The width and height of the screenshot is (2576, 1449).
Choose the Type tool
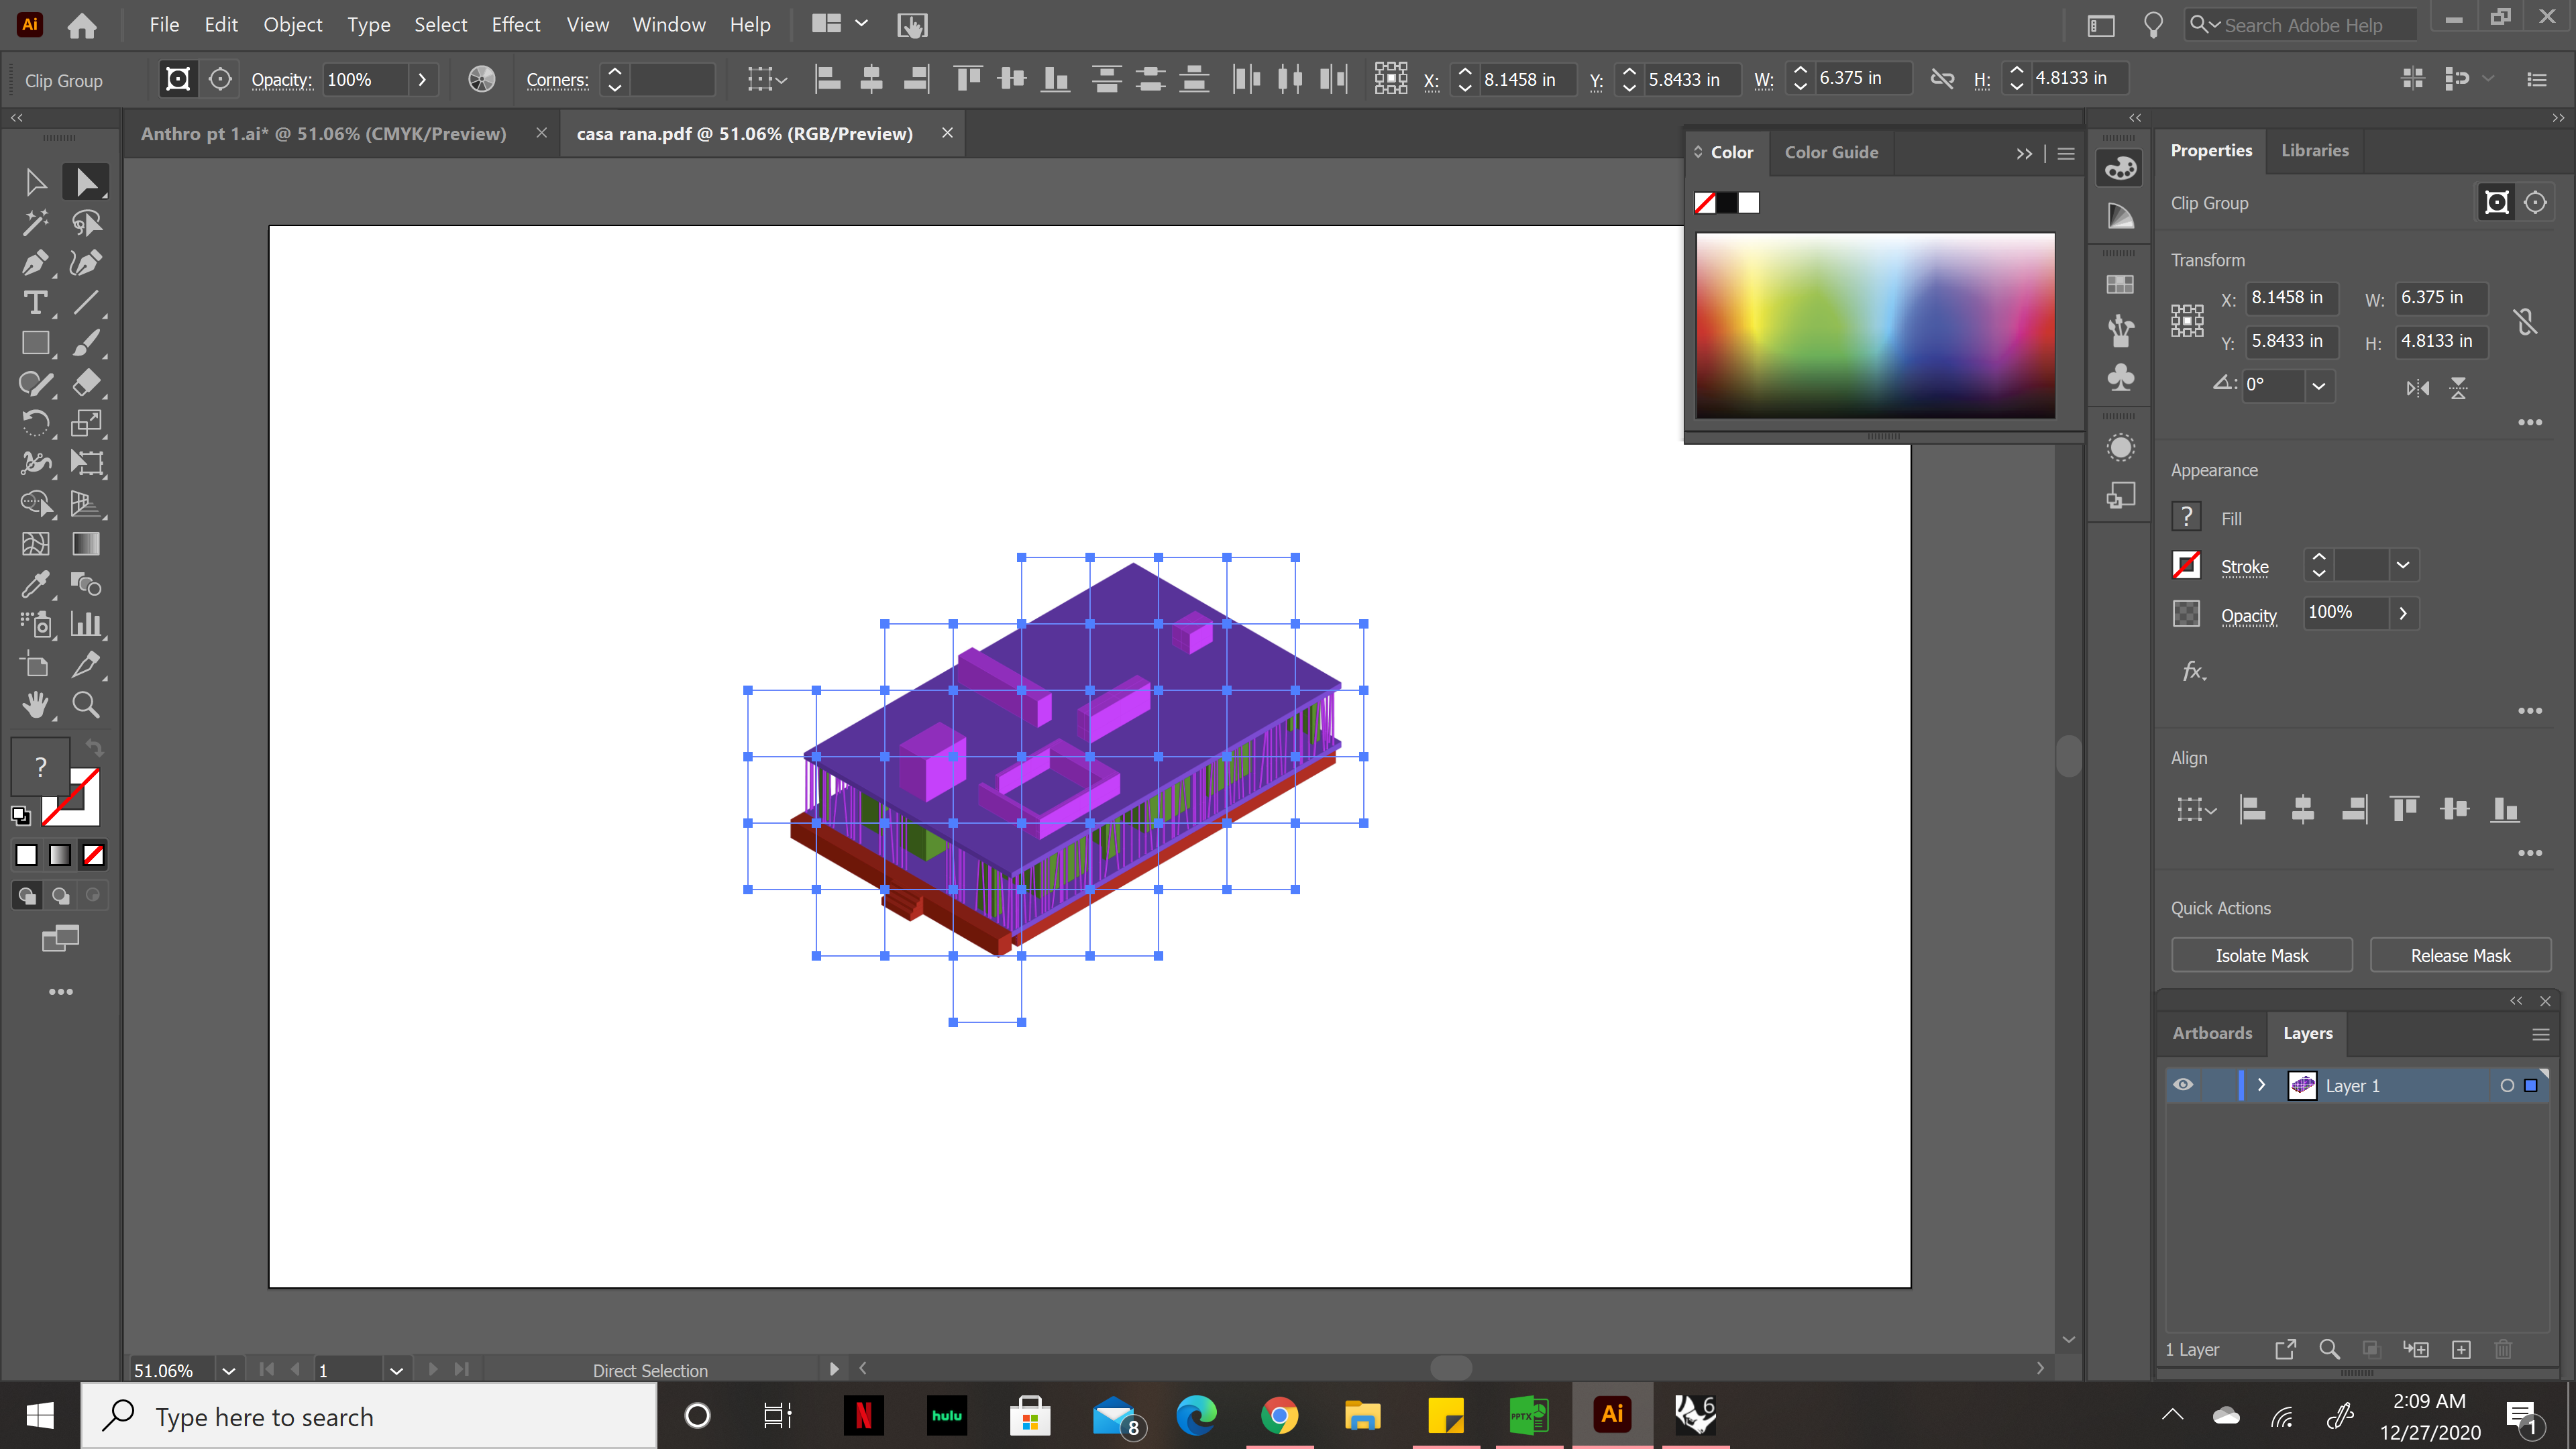pyautogui.click(x=36, y=303)
